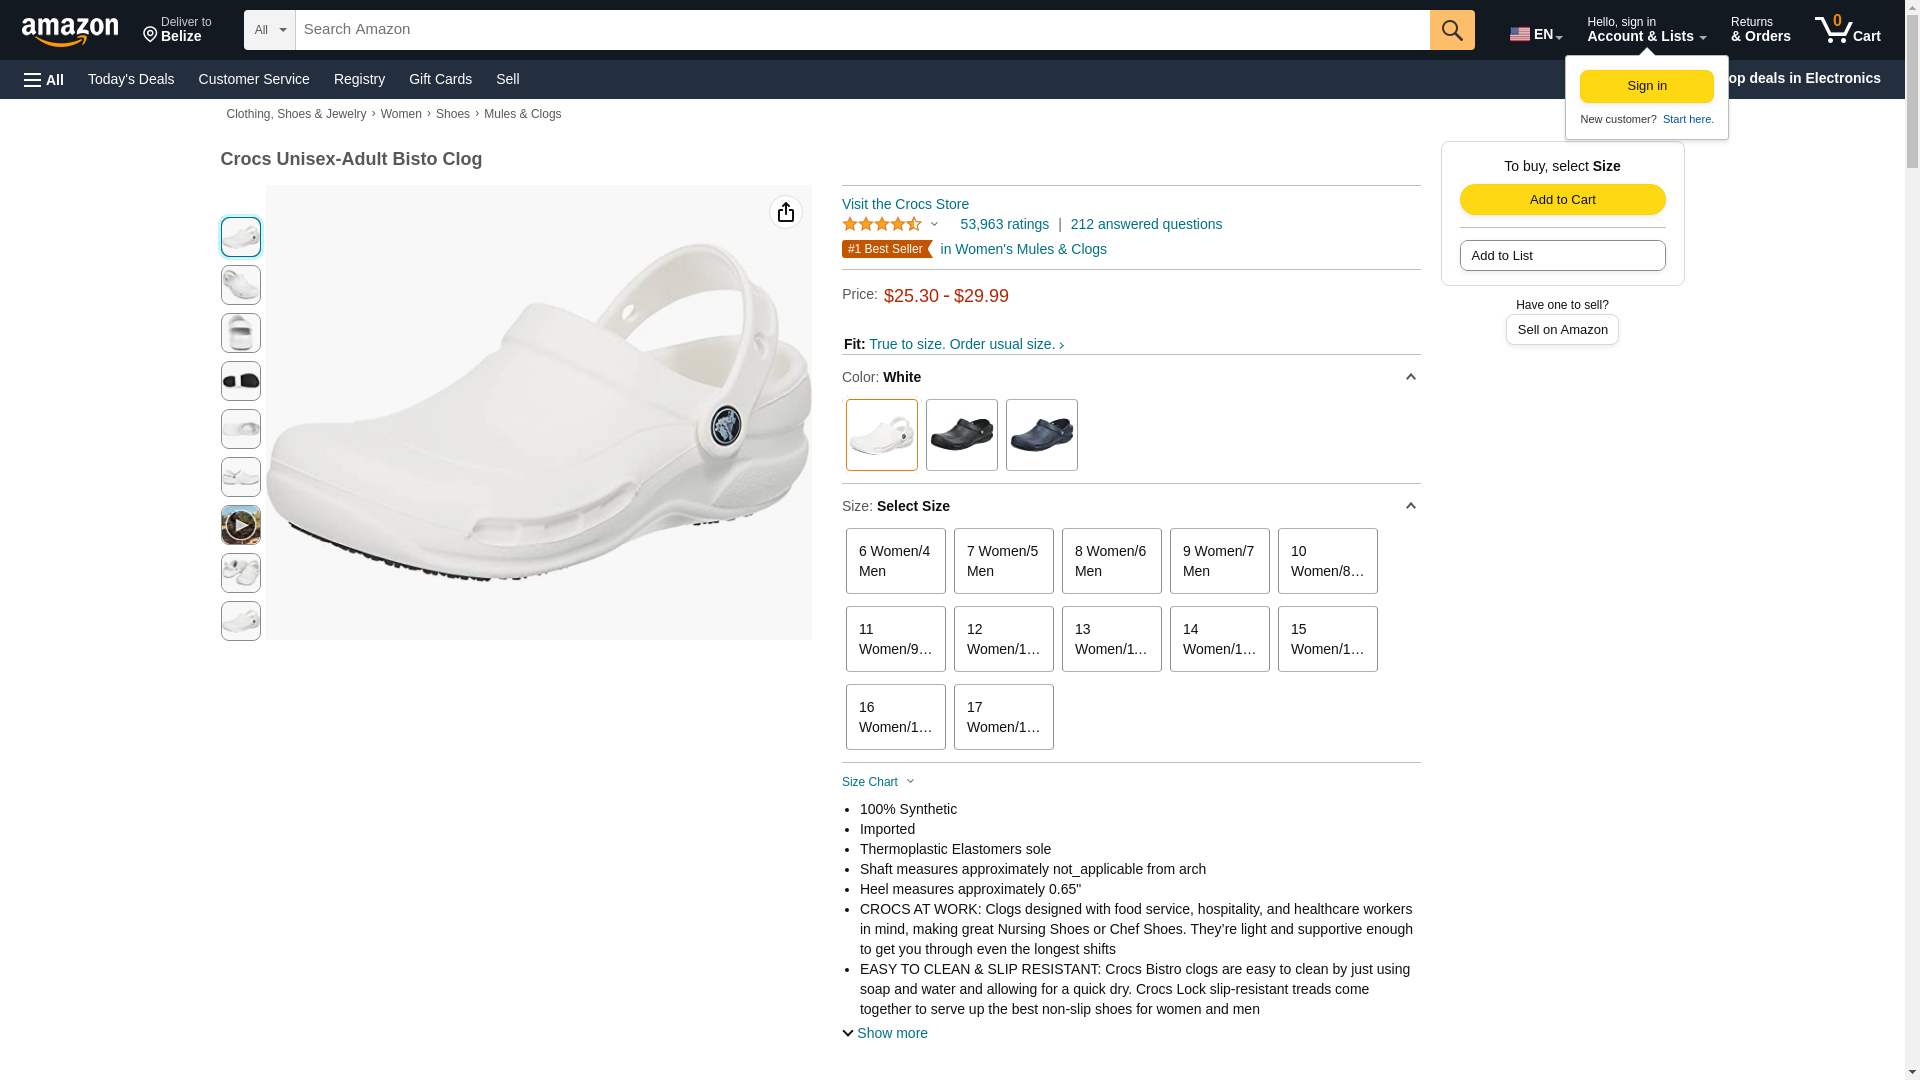Click the share icon on product image
This screenshot has width=1920, height=1080.
pos(786,212)
